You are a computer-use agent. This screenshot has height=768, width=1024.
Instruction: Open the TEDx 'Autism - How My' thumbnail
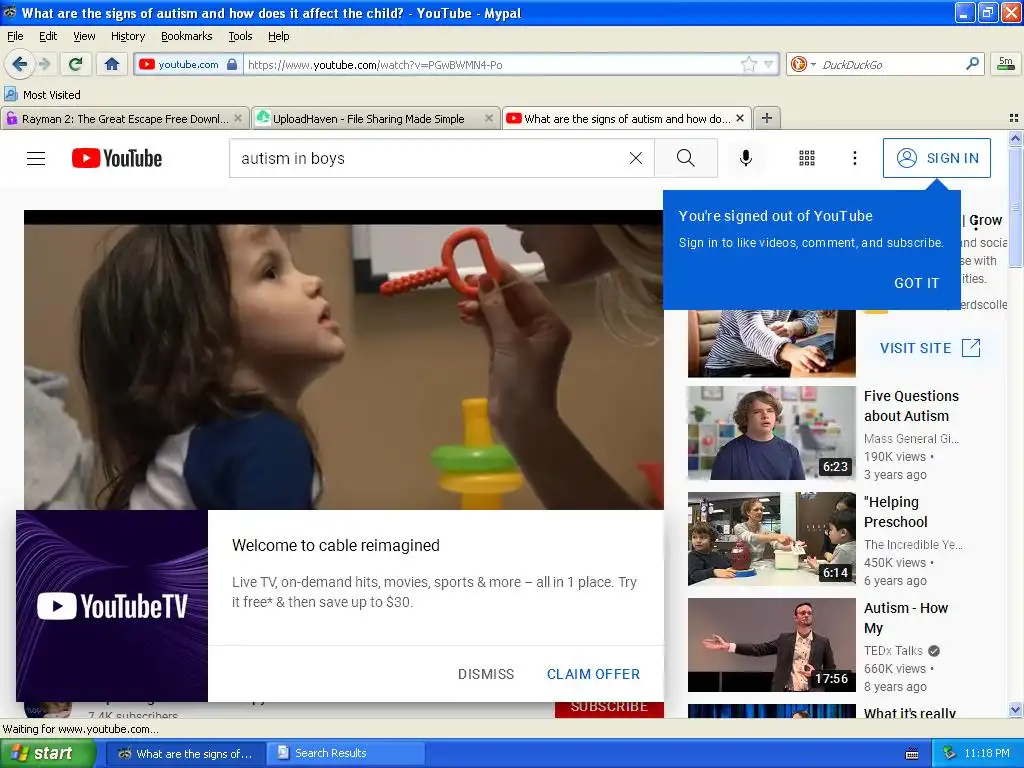(771, 645)
